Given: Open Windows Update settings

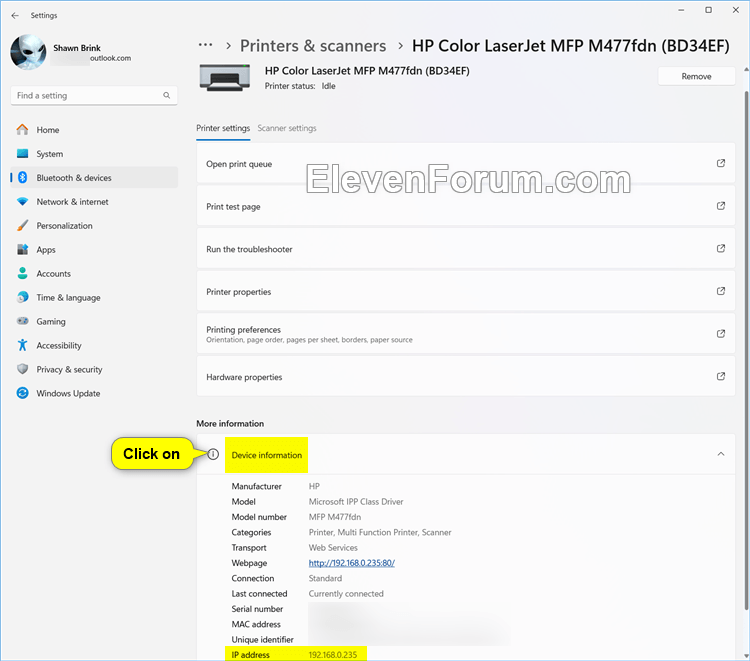Looking at the screenshot, I should pyautogui.click(x=94, y=393).
